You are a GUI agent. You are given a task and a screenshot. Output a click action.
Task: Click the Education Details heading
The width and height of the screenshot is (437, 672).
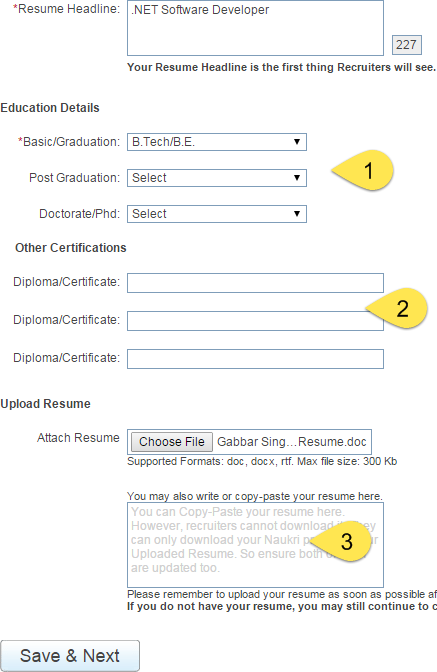pyautogui.click(x=50, y=108)
